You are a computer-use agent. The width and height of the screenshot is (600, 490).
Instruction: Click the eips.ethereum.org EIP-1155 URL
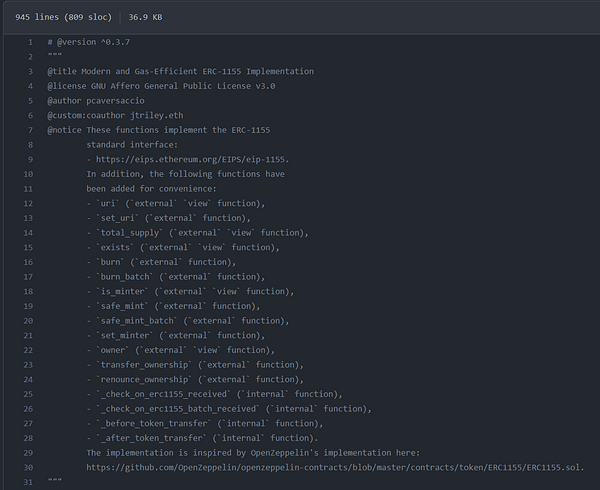pyautogui.click(x=192, y=160)
